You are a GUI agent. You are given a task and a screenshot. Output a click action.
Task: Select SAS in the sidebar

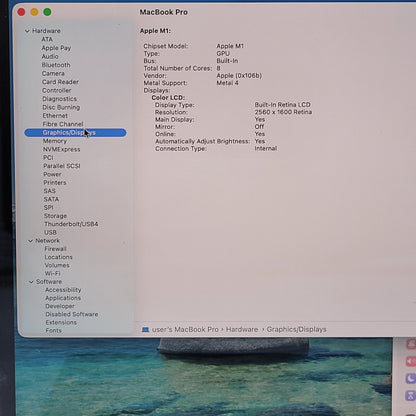click(50, 191)
